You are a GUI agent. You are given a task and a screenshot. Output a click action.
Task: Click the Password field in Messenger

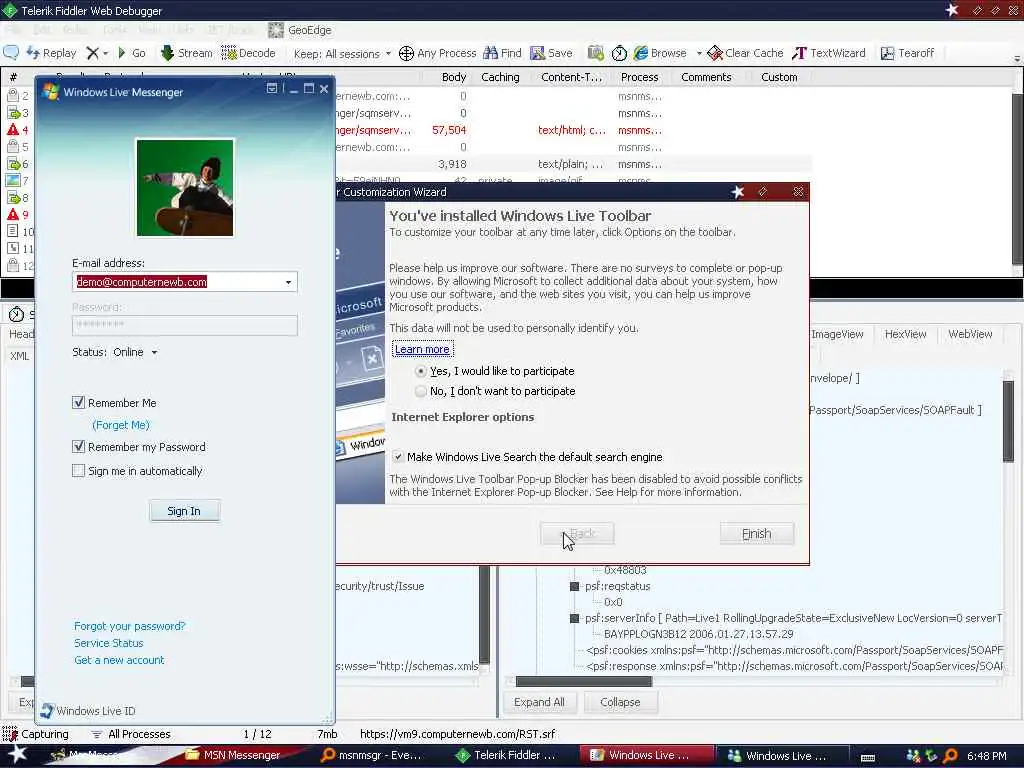(x=185, y=325)
